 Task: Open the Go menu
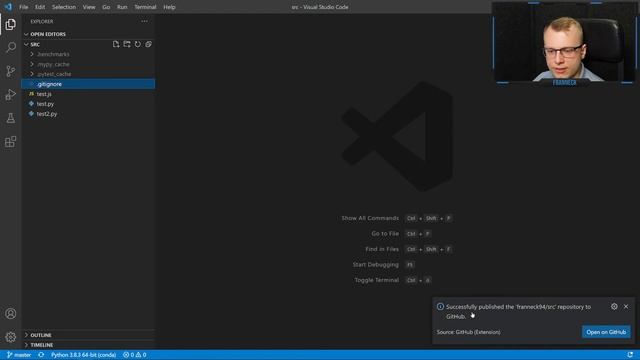pos(106,7)
